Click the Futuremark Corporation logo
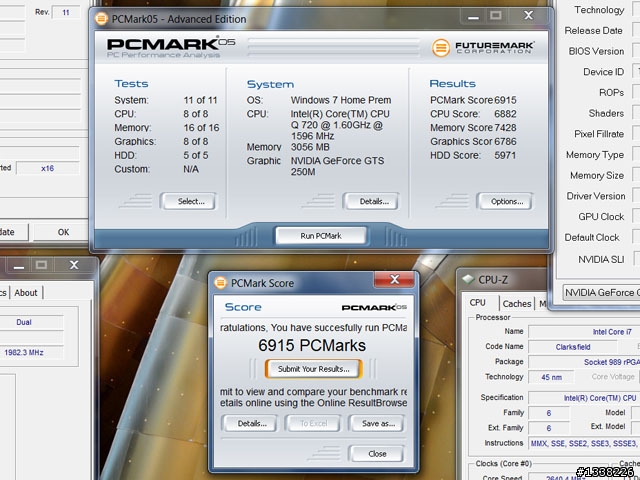 click(483, 48)
